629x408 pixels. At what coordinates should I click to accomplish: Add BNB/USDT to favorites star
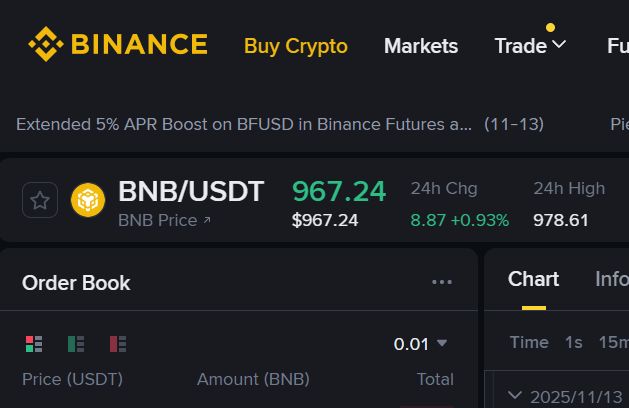(x=40, y=200)
